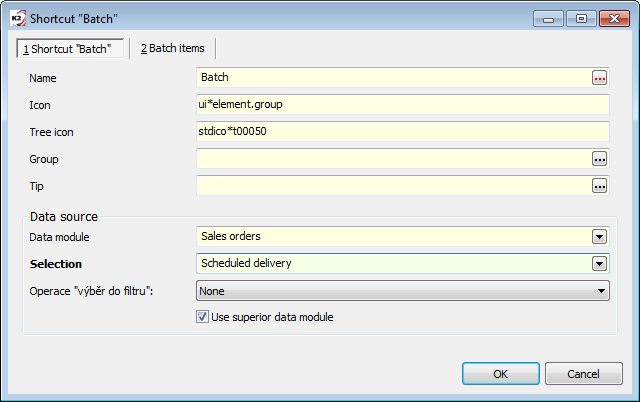Toggle the Use superior data module checkbox

pyautogui.click(x=205, y=317)
